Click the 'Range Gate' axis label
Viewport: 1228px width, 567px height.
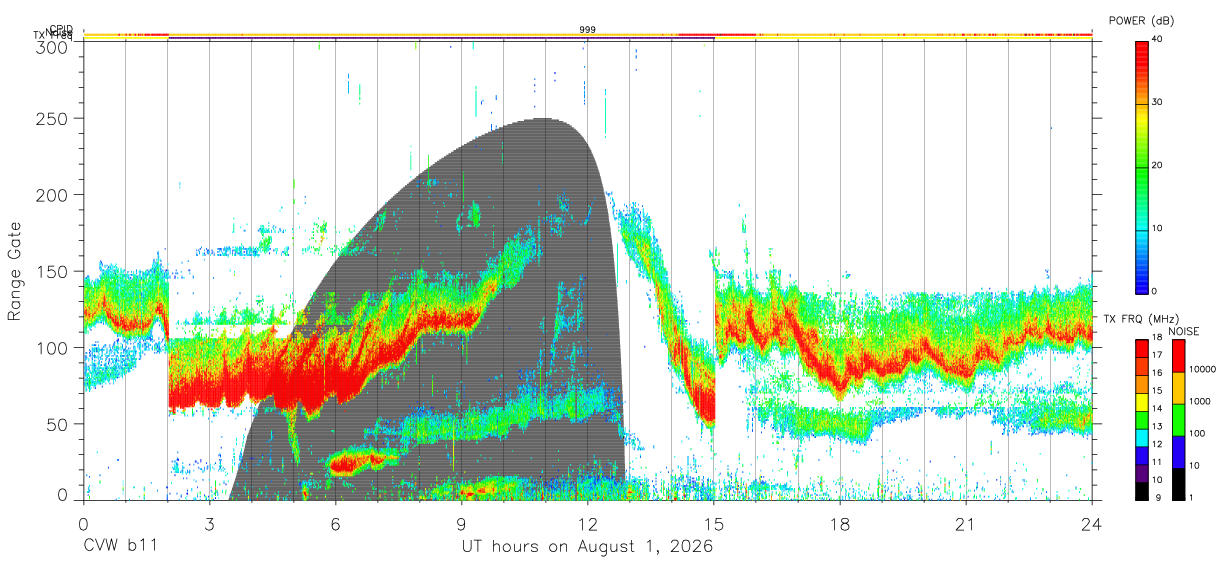point(16,272)
